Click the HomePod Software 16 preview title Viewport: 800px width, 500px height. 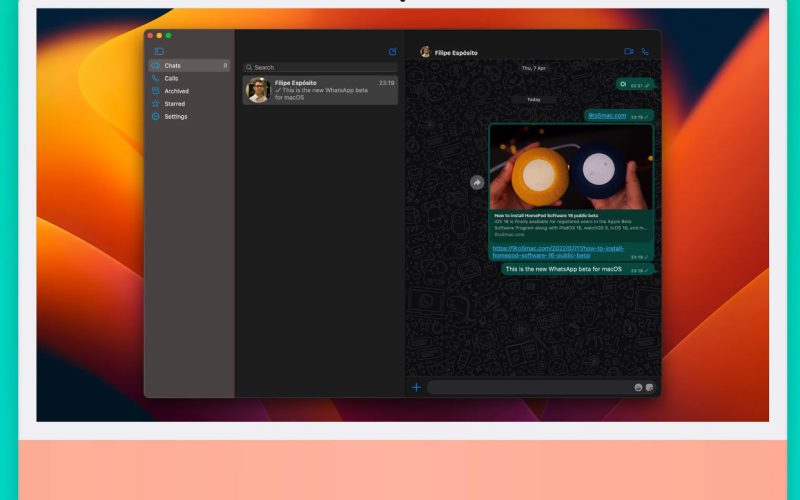[546, 215]
